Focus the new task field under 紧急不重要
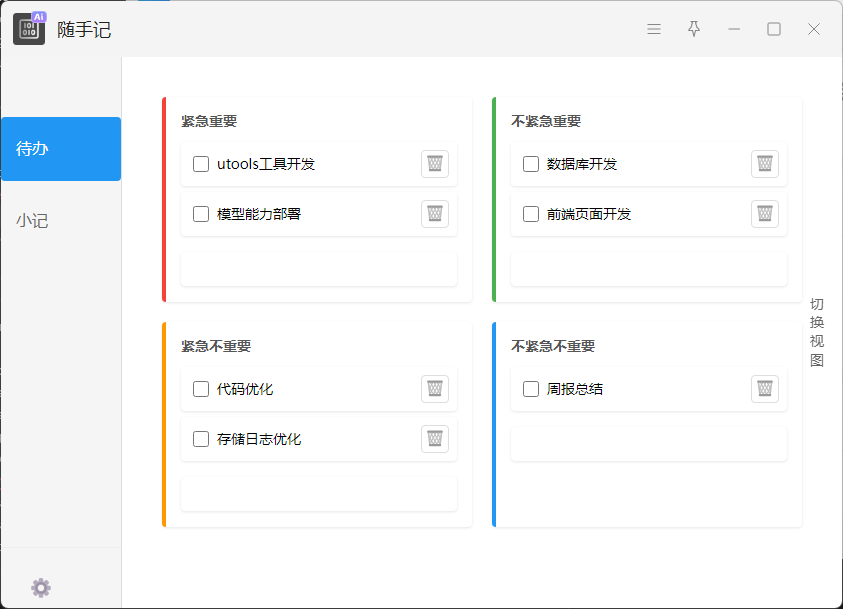This screenshot has width=843, height=609. click(319, 493)
